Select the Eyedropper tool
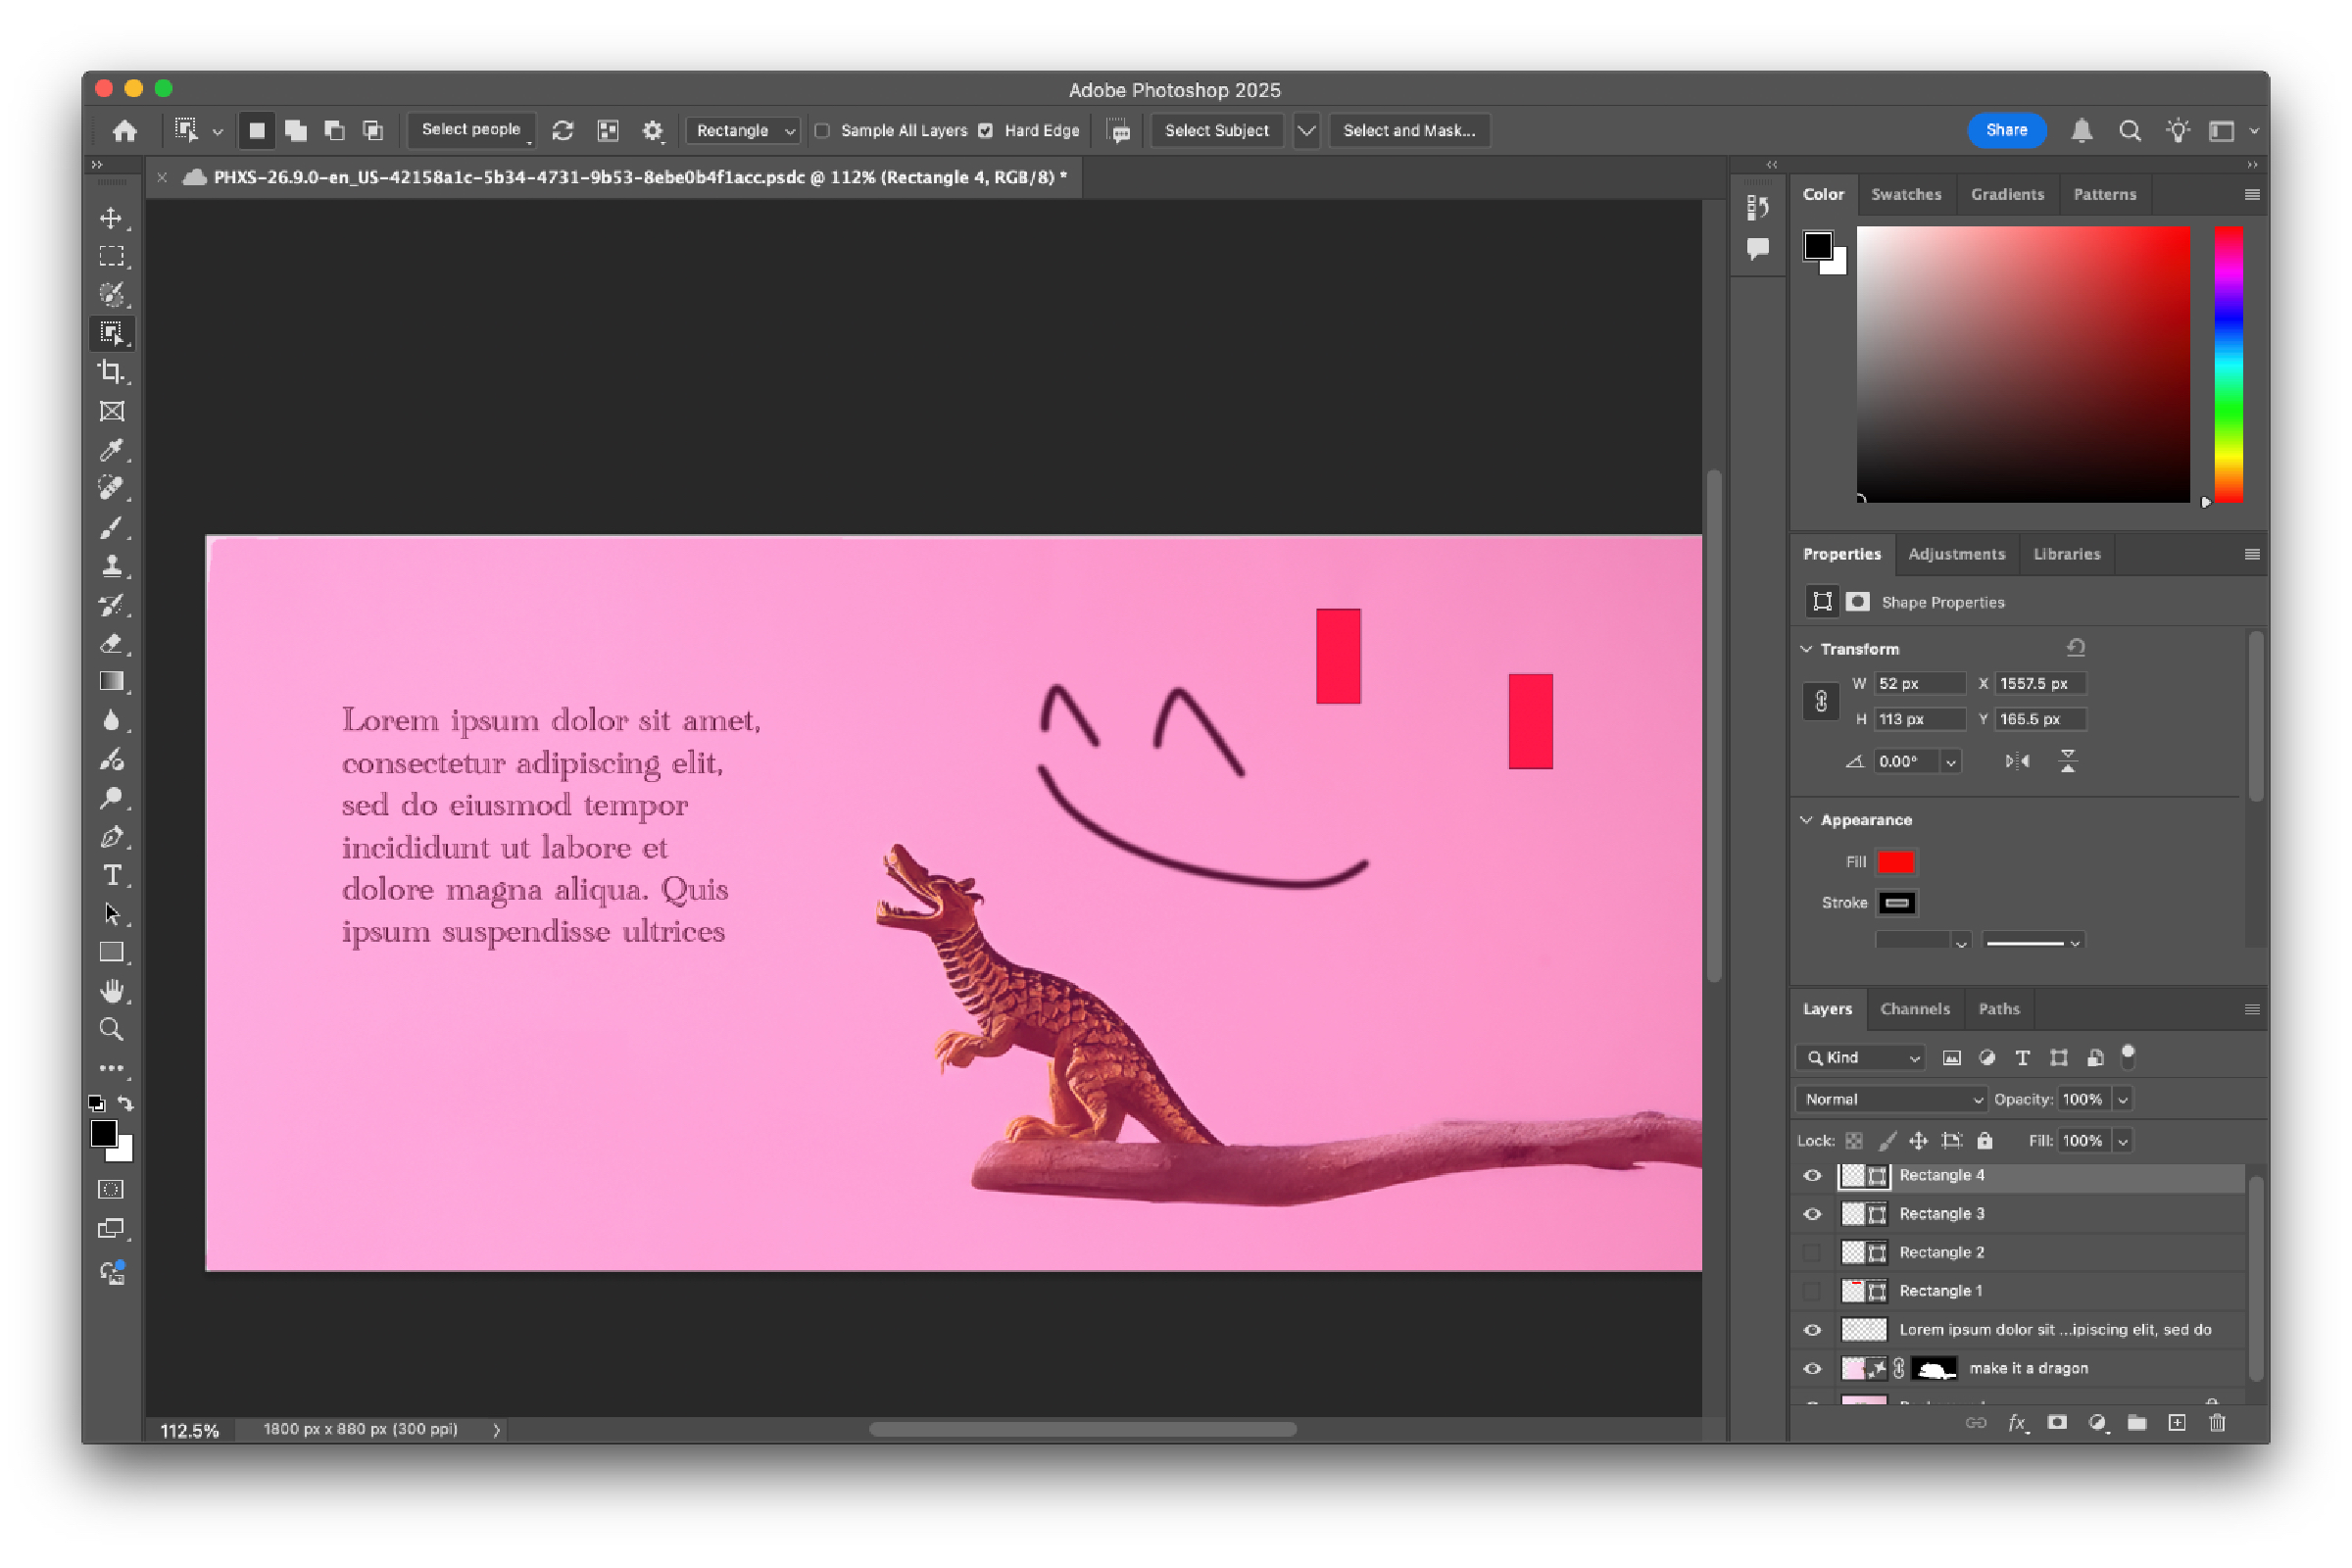Image resolution: width=2352 pixels, height=1568 pixels. 112,451
